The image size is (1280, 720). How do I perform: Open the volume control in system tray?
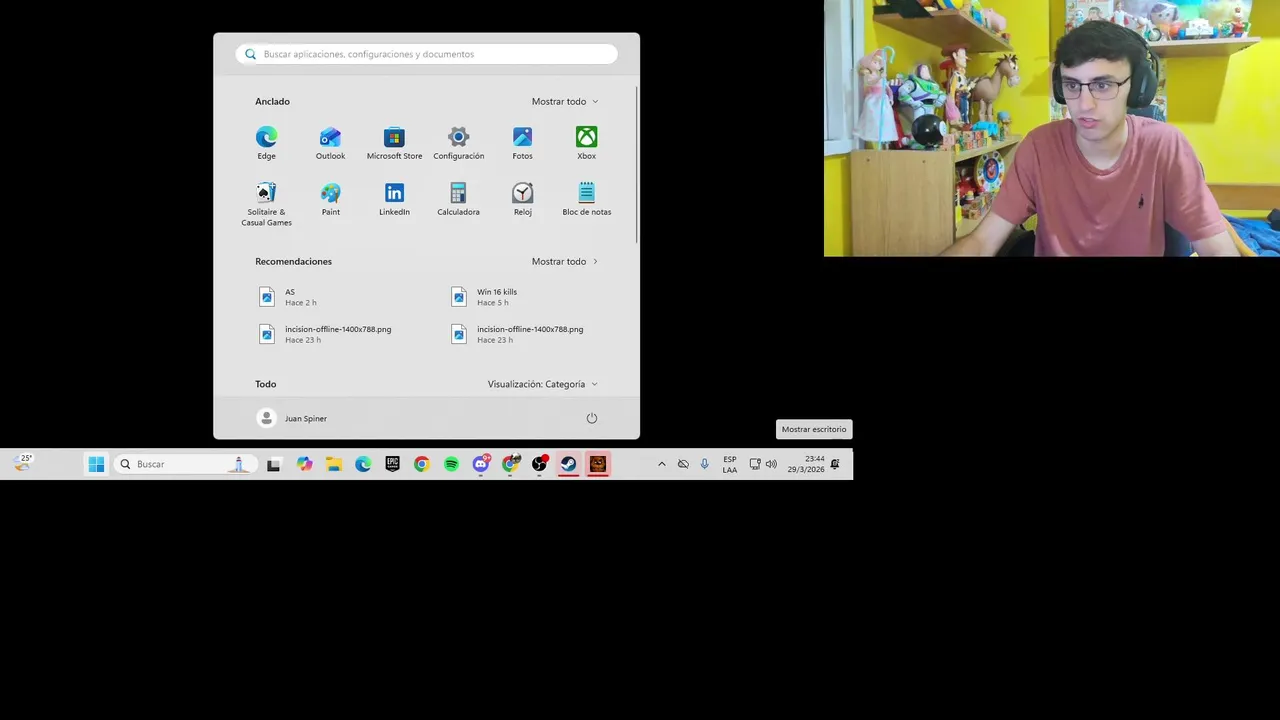tap(771, 464)
